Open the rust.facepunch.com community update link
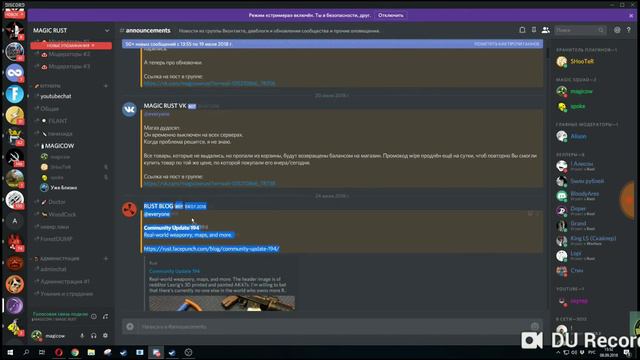This screenshot has width=640, height=360. [211, 249]
